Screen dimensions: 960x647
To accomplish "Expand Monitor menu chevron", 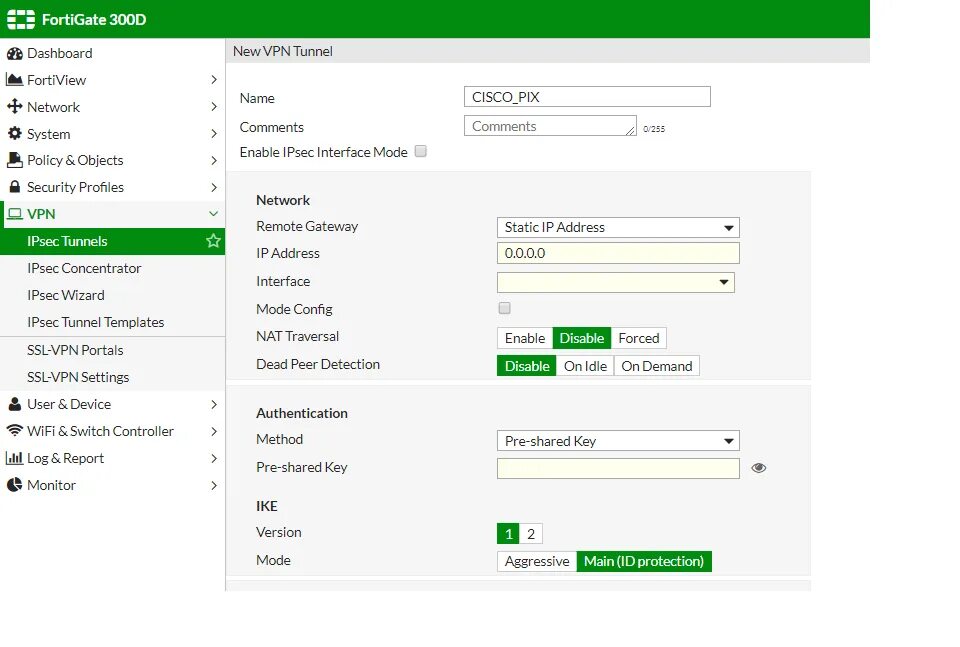I will (214, 485).
